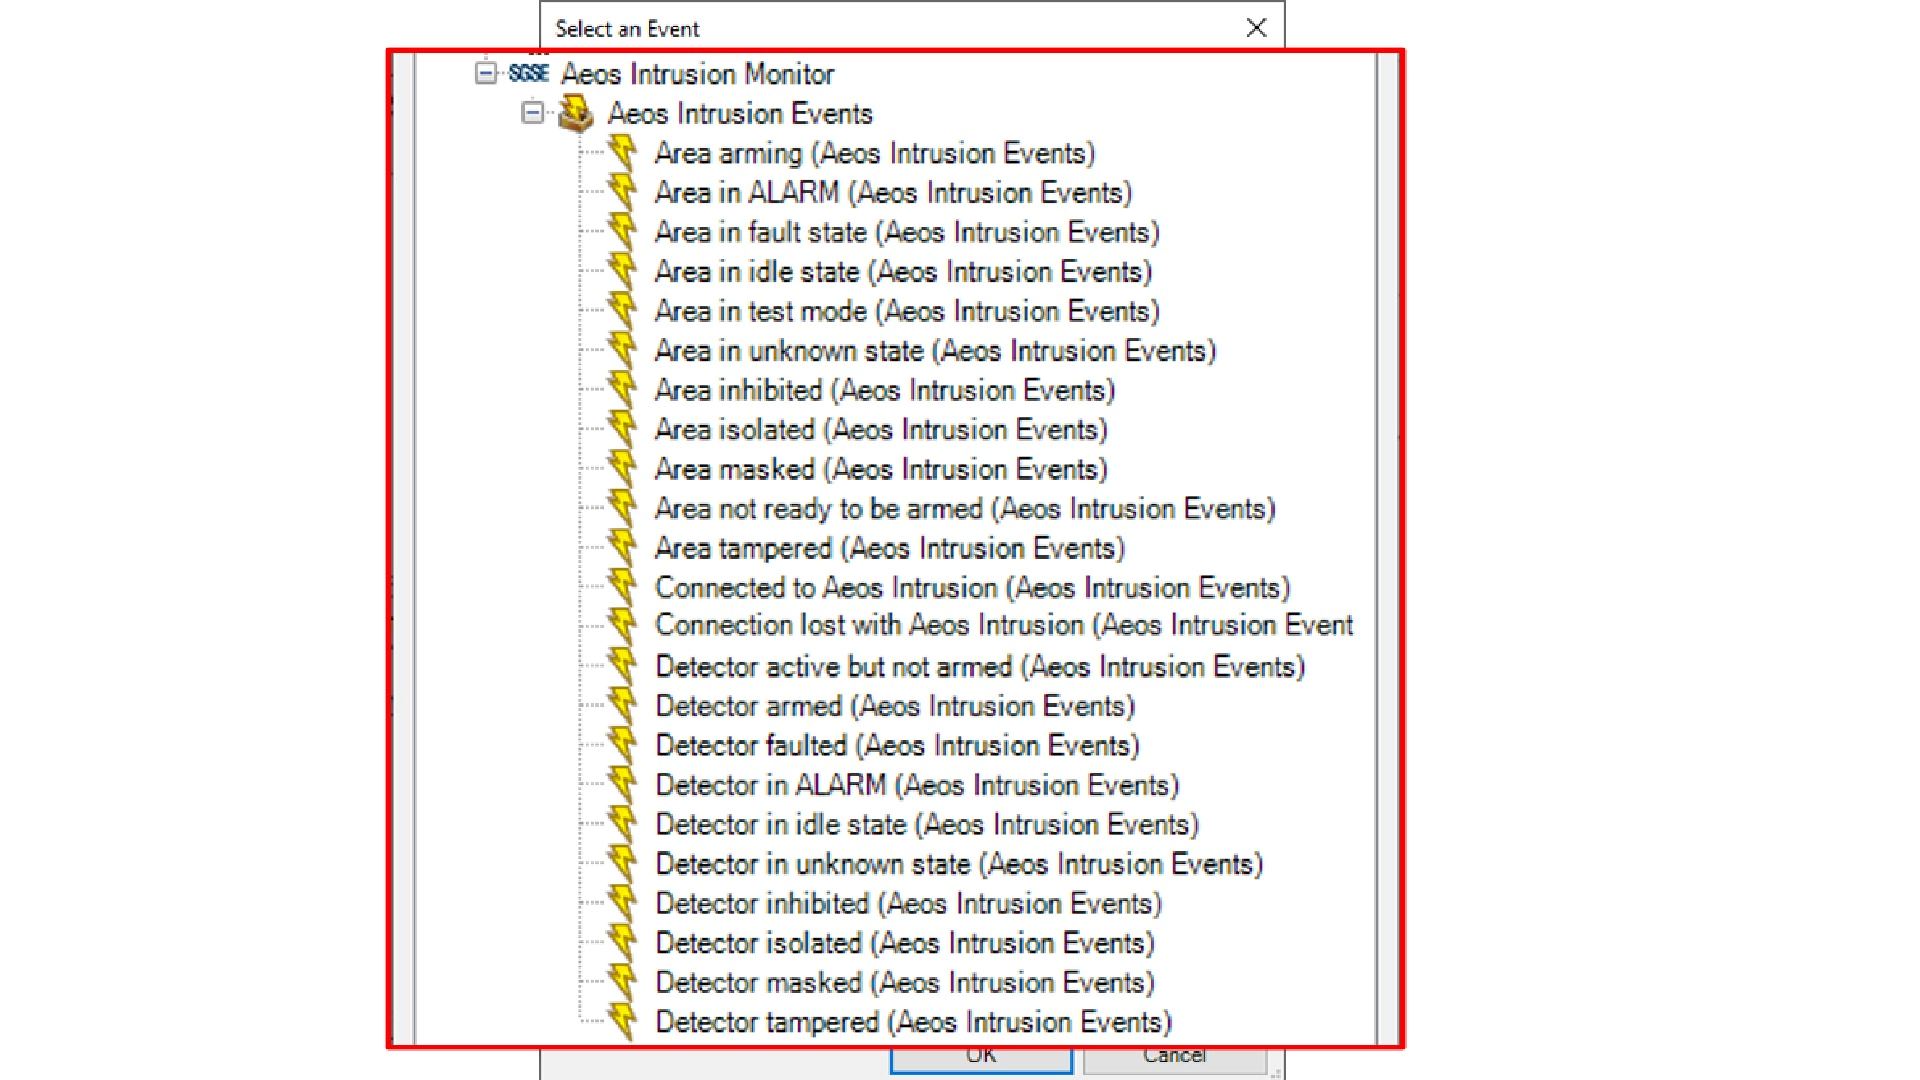Viewport: 1920px width, 1080px height.
Task: Pick the 'Detector armed' event row
Action: click(895, 706)
